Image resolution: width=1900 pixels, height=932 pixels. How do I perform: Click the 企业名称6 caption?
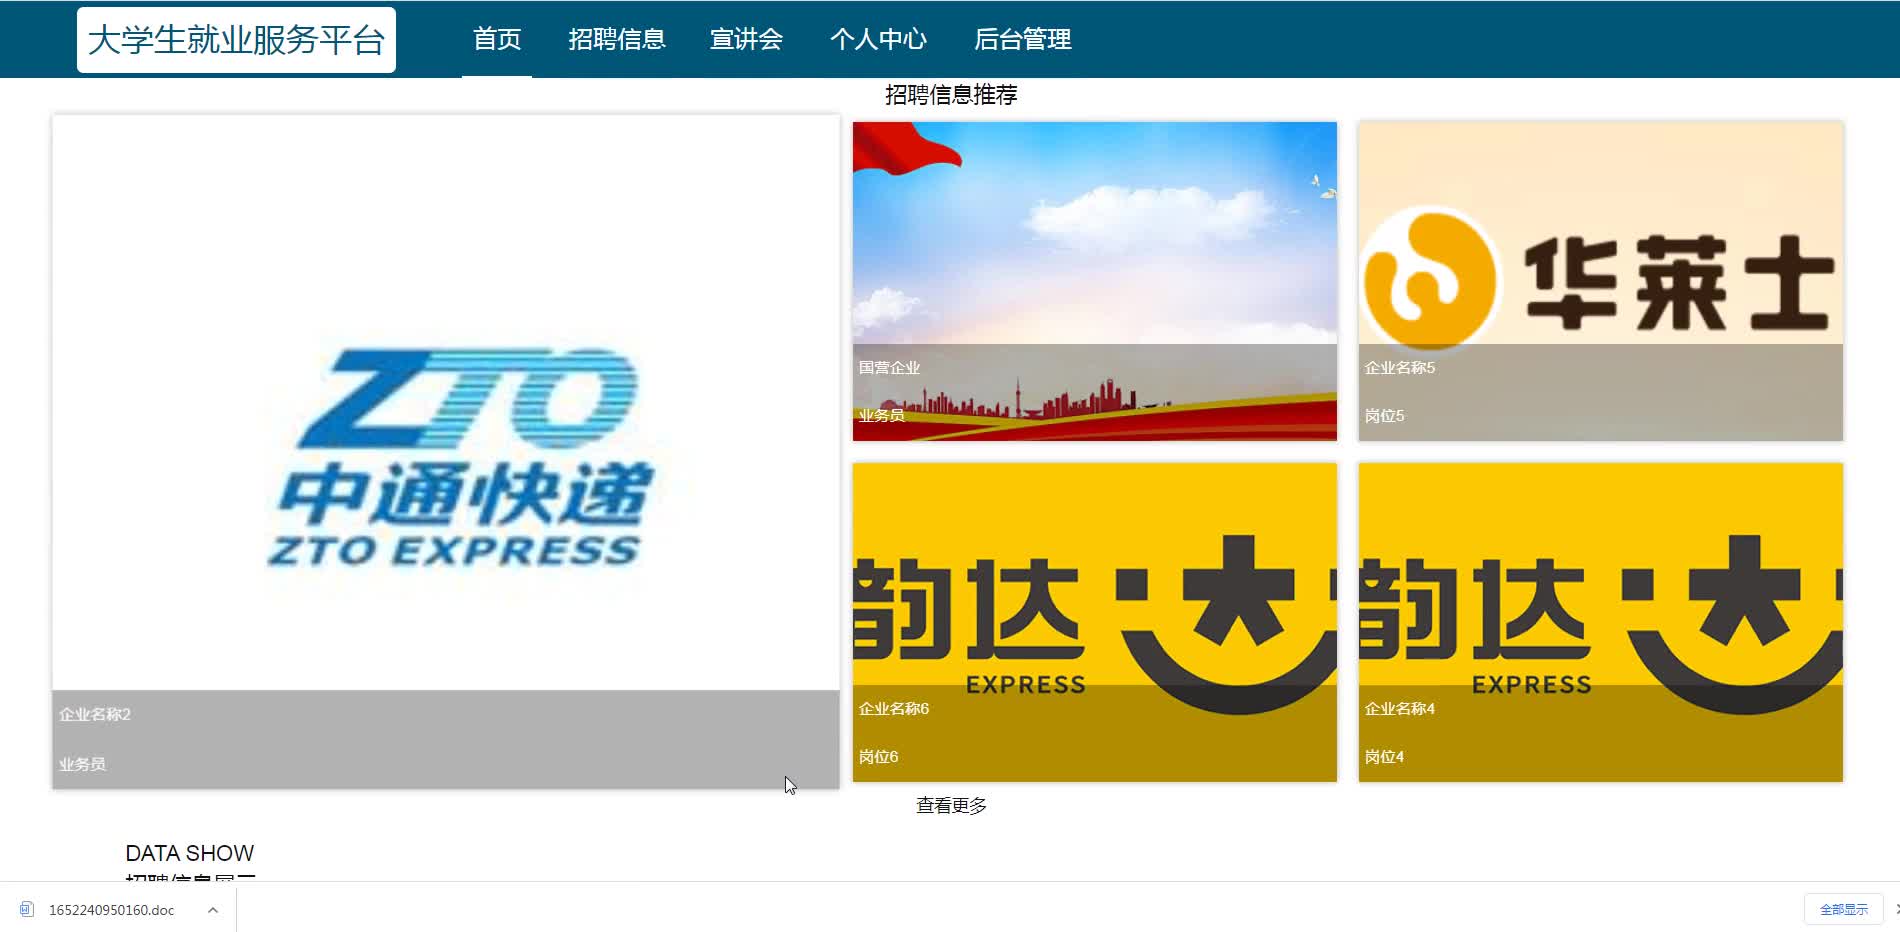[x=894, y=708]
